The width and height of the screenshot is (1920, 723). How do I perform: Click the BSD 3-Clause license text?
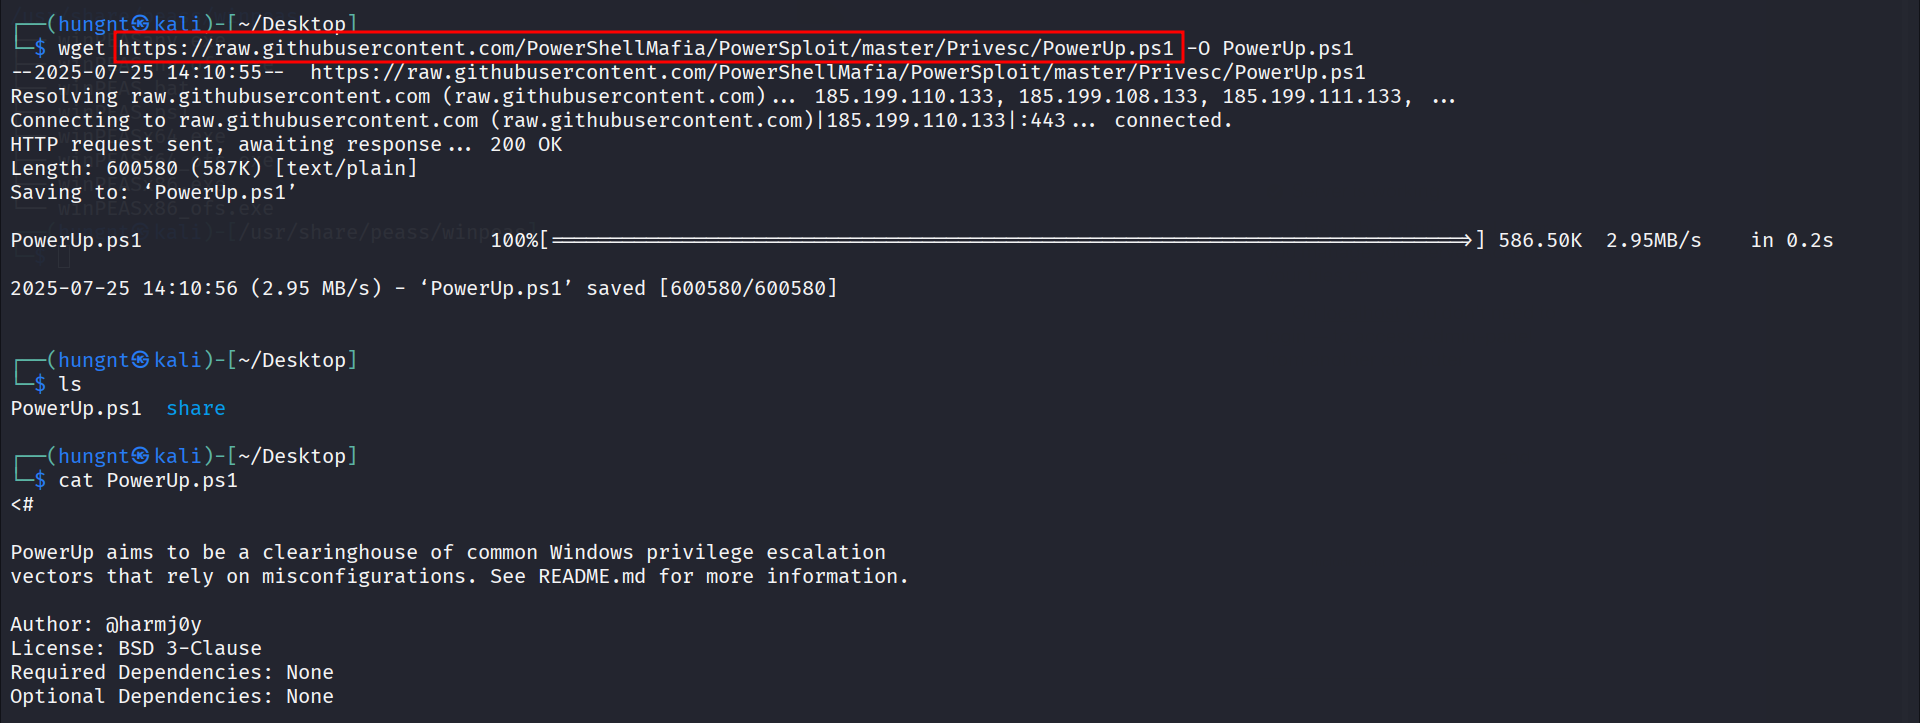click(190, 648)
